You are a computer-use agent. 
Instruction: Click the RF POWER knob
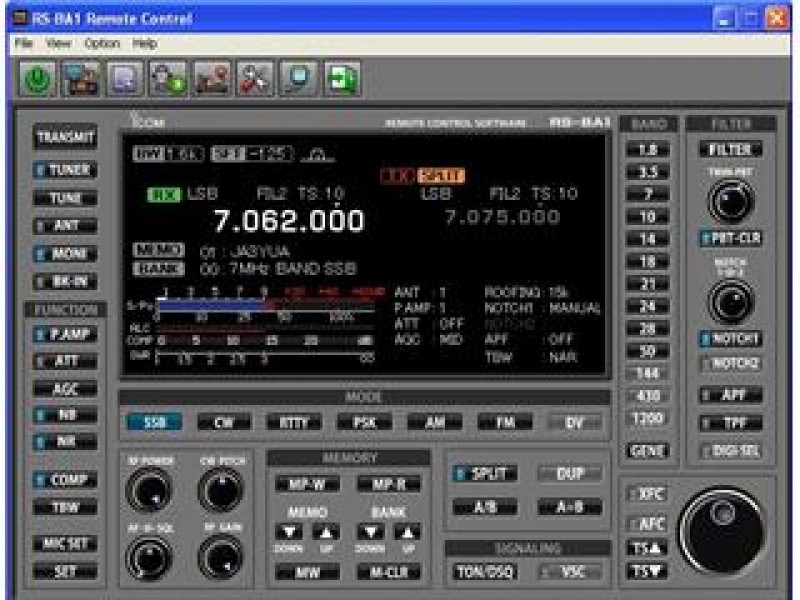[149, 490]
